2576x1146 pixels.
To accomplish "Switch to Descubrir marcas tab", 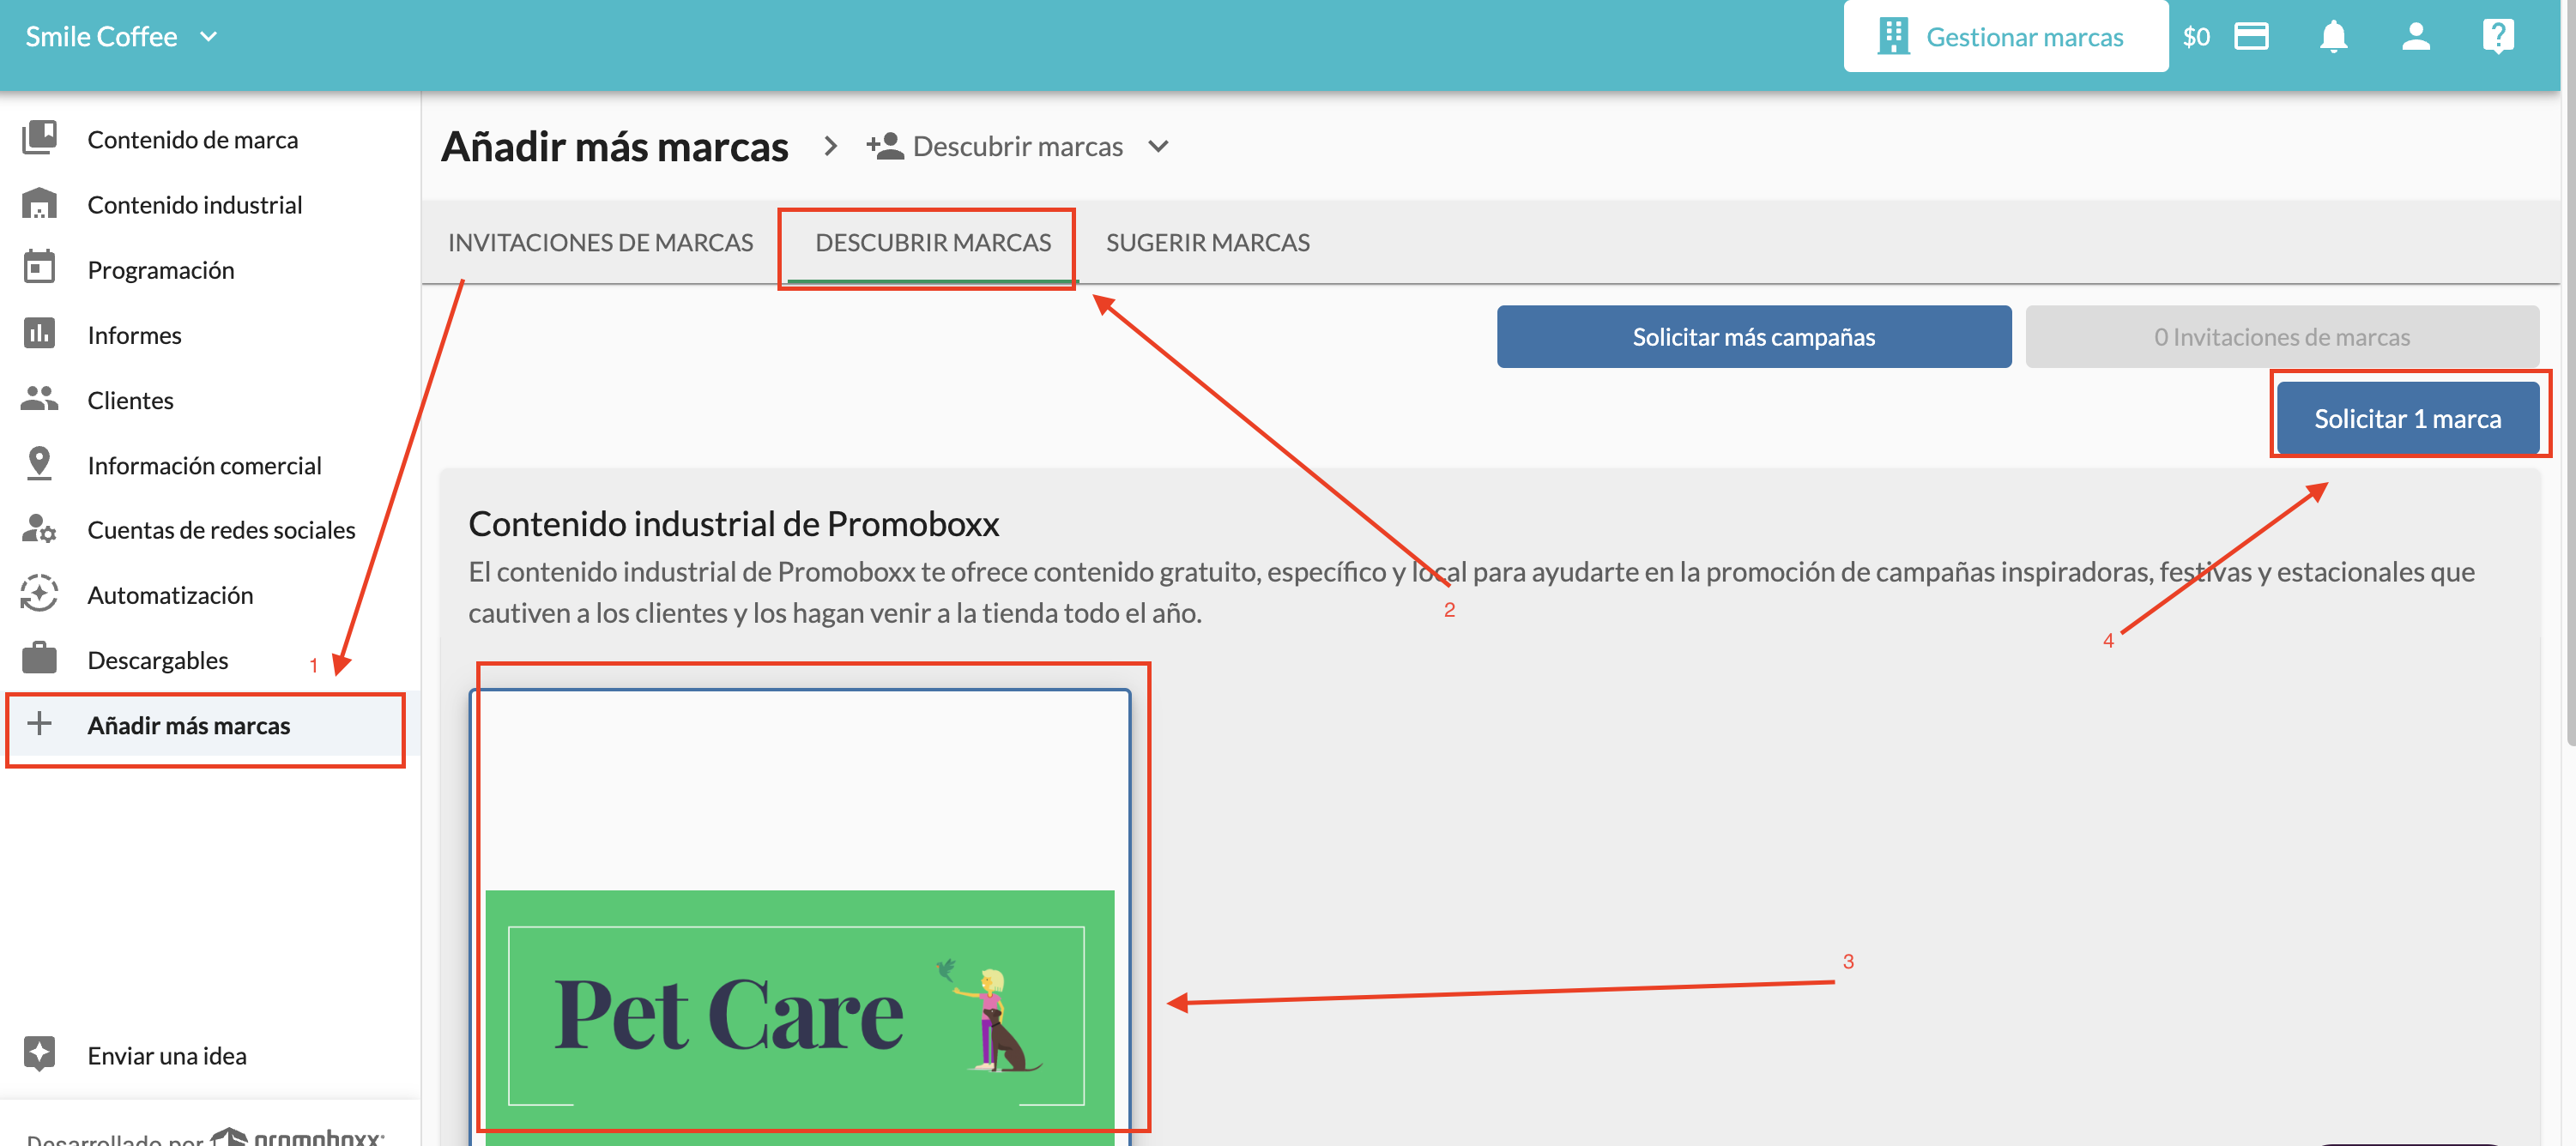I will click(x=932, y=242).
